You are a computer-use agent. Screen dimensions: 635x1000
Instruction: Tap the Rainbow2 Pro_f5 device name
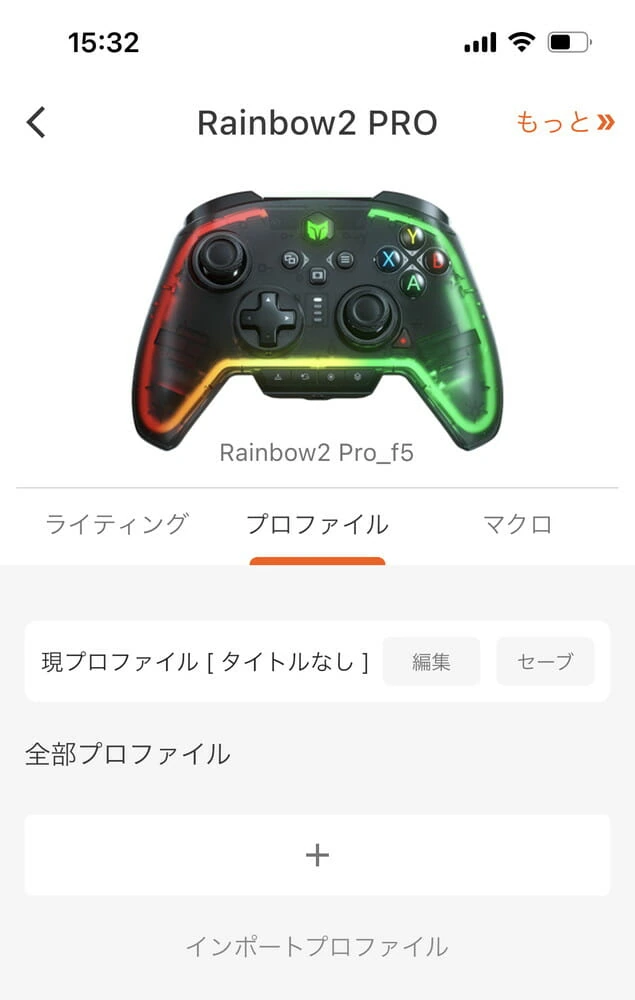[x=316, y=453]
